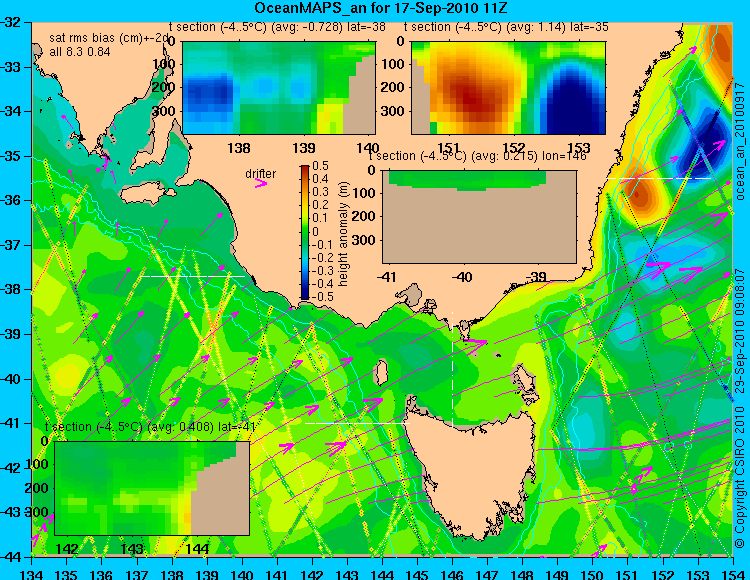Click the 'ocean_an_20100917' vertical text
This screenshot has width=750, height=580.
point(740,141)
